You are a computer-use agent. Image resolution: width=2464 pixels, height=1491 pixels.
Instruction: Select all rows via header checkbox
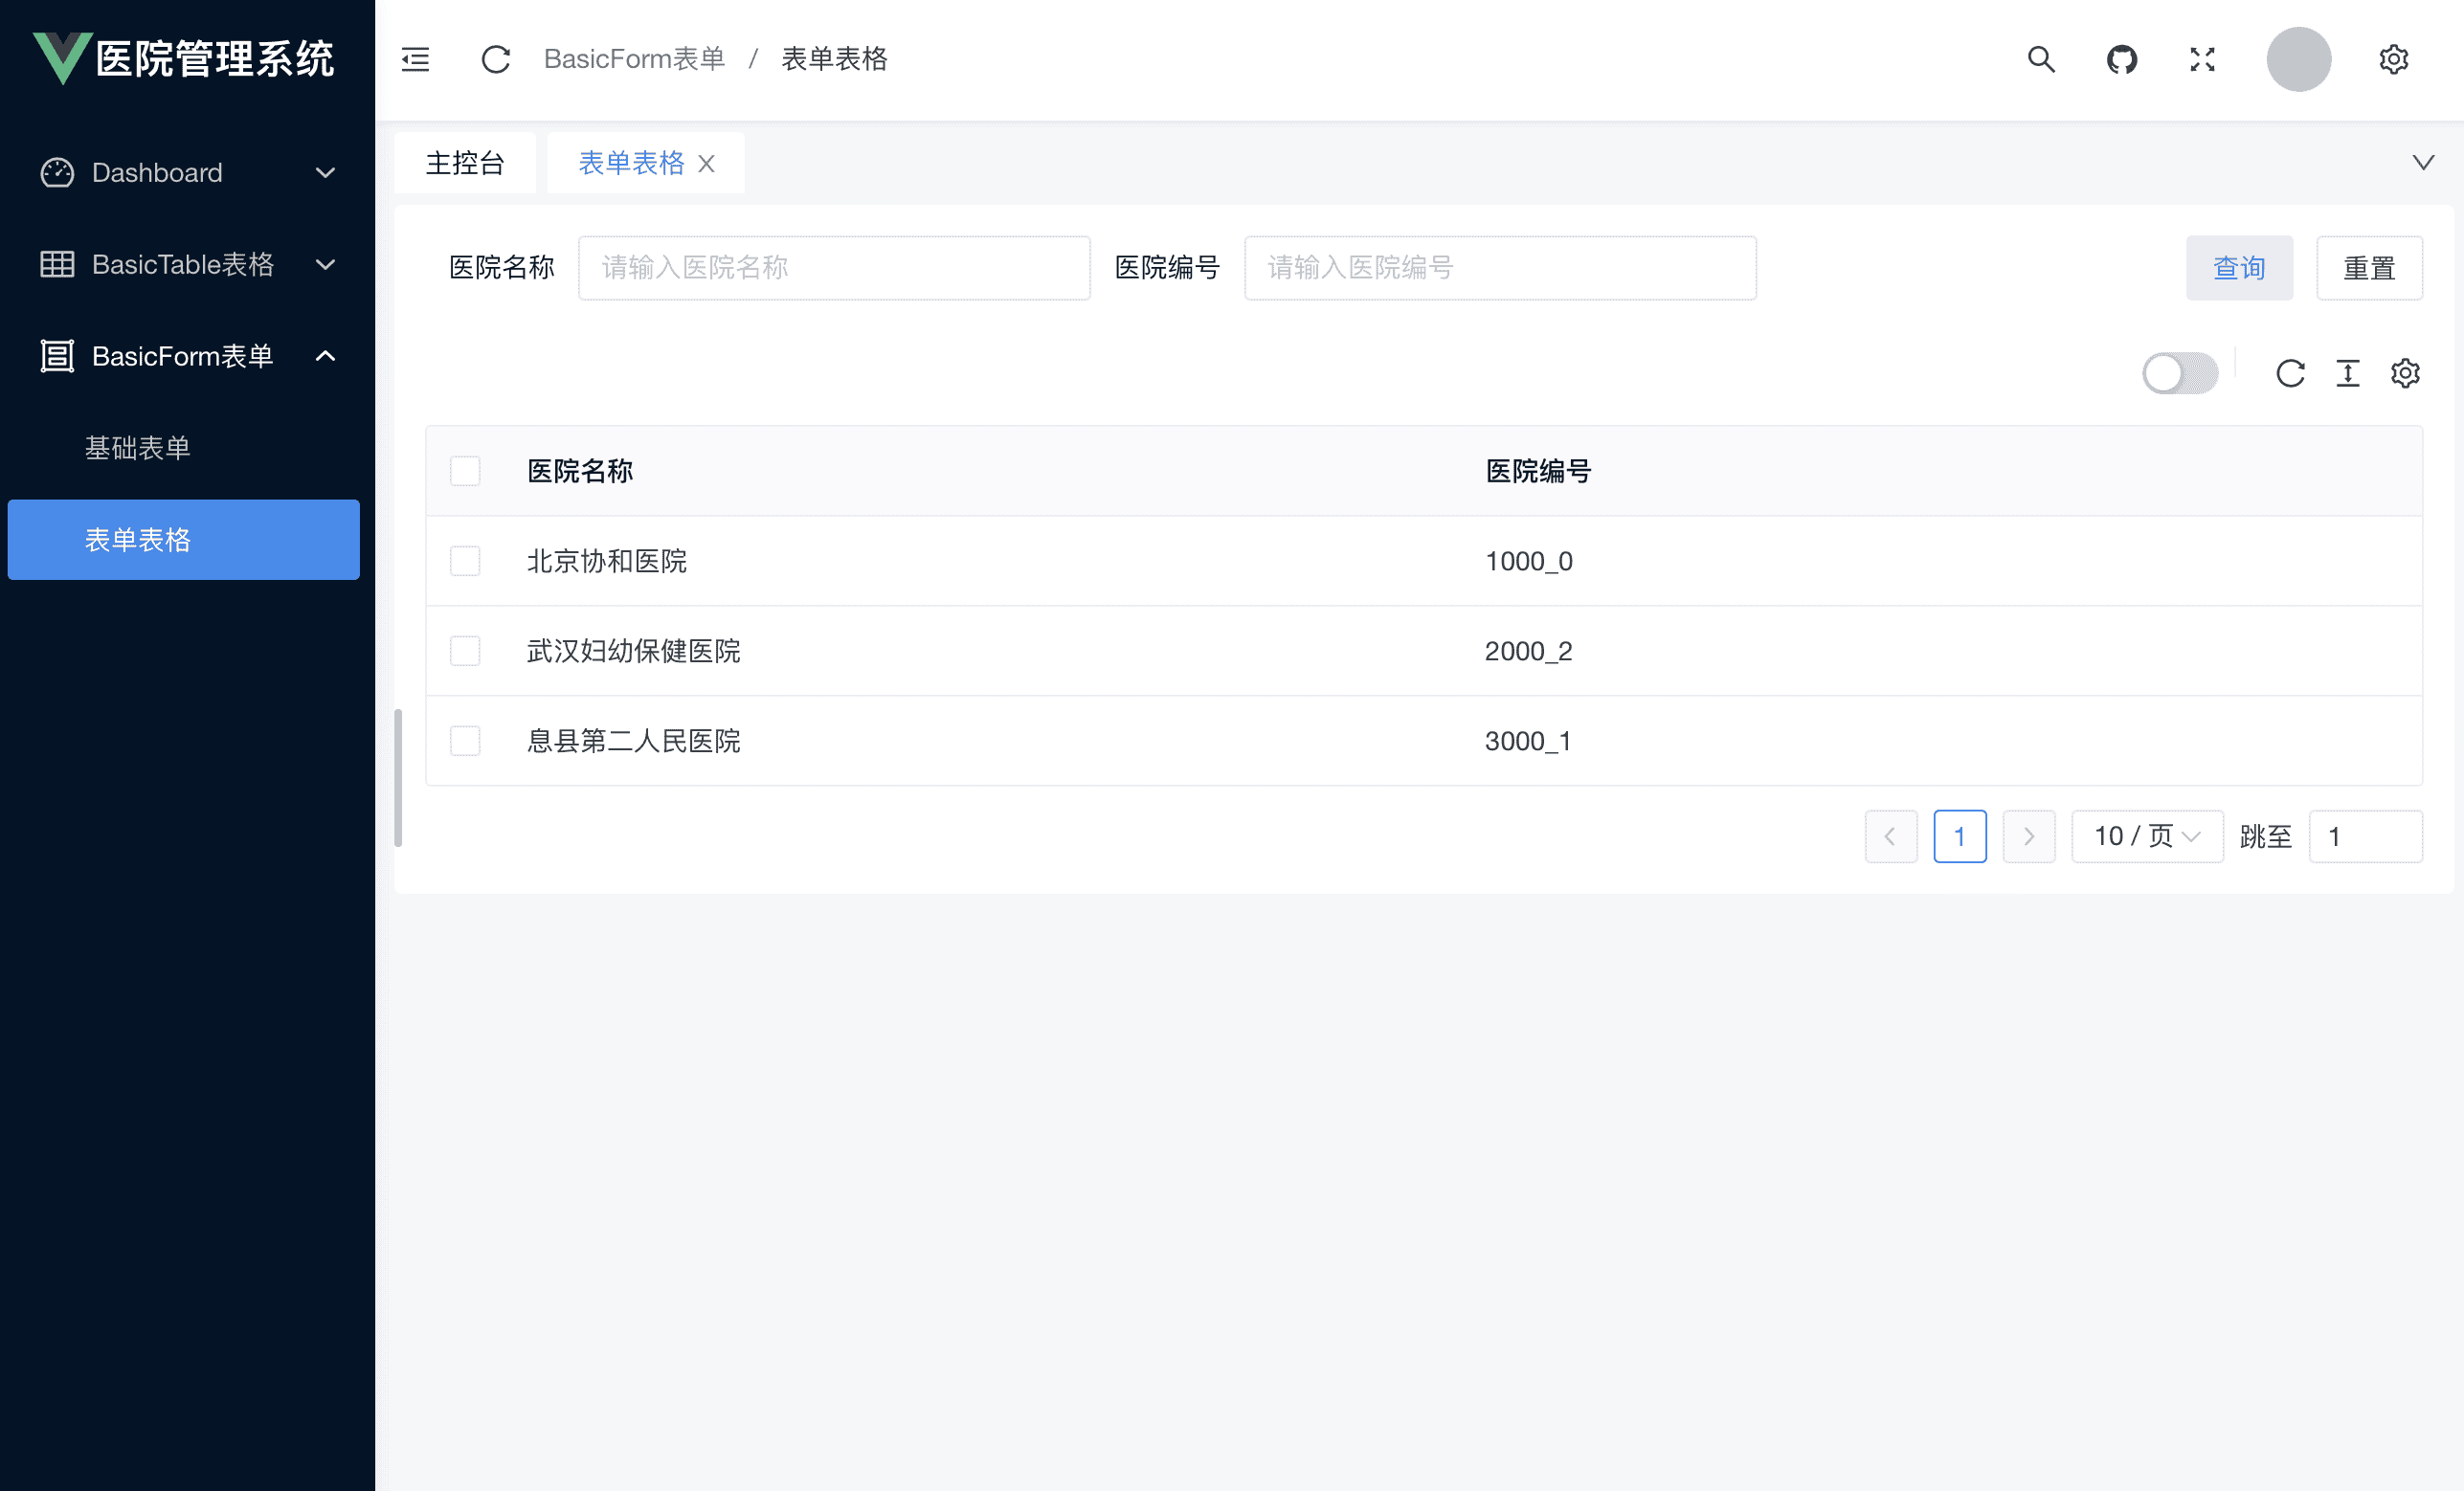coord(465,471)
